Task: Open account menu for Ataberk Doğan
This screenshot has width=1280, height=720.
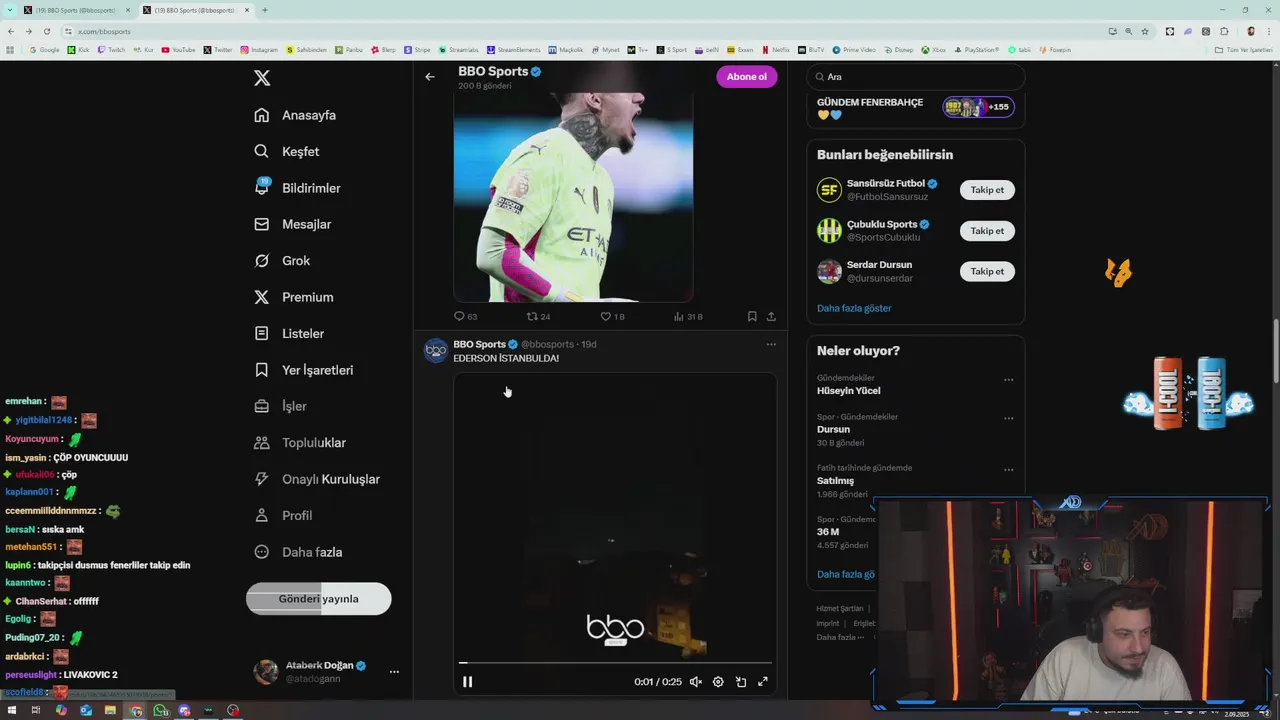Action: pos(327,672)
